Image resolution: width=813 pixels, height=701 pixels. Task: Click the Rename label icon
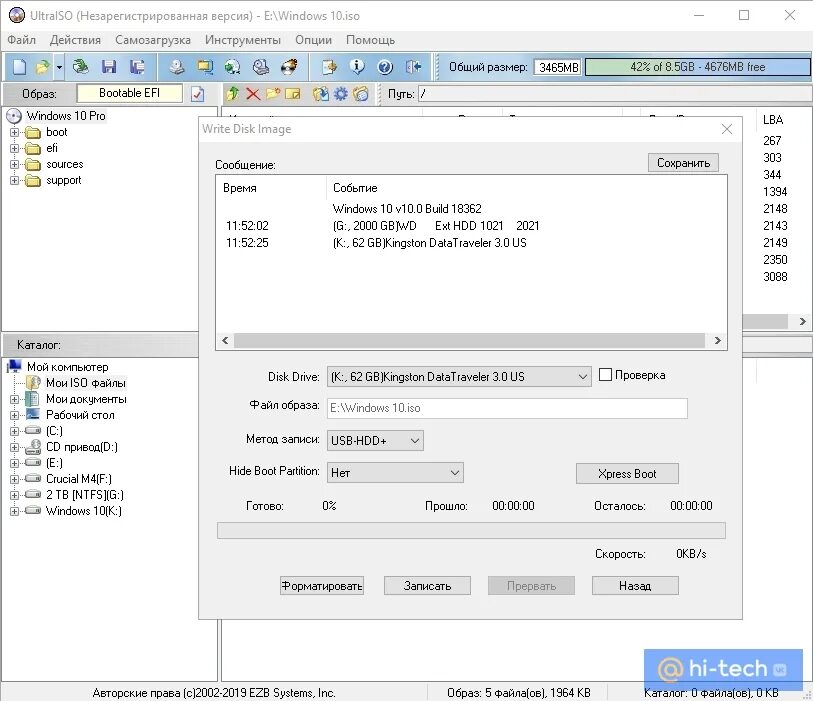click(293, 94)
